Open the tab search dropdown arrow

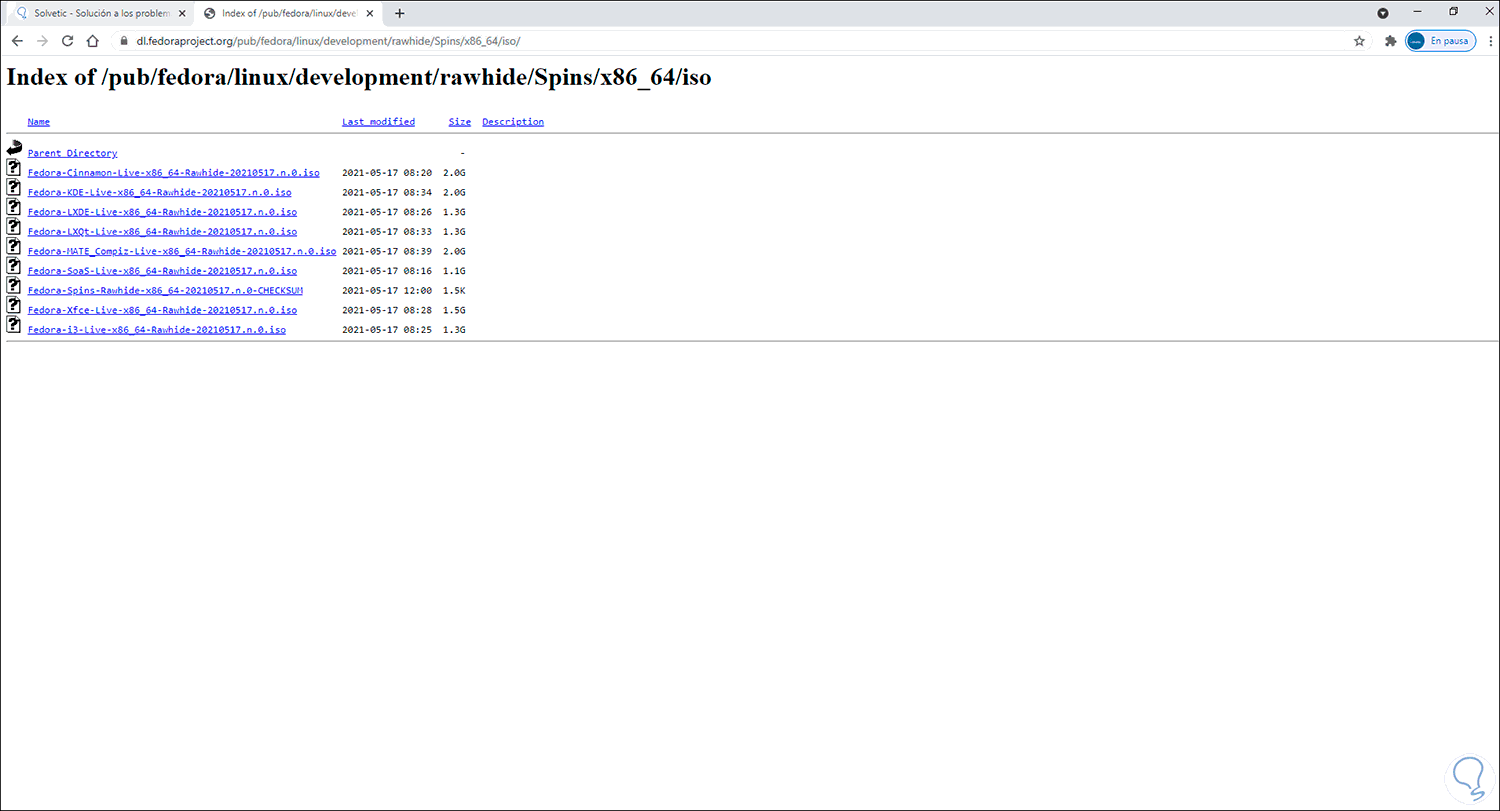tap(1383, 13)
